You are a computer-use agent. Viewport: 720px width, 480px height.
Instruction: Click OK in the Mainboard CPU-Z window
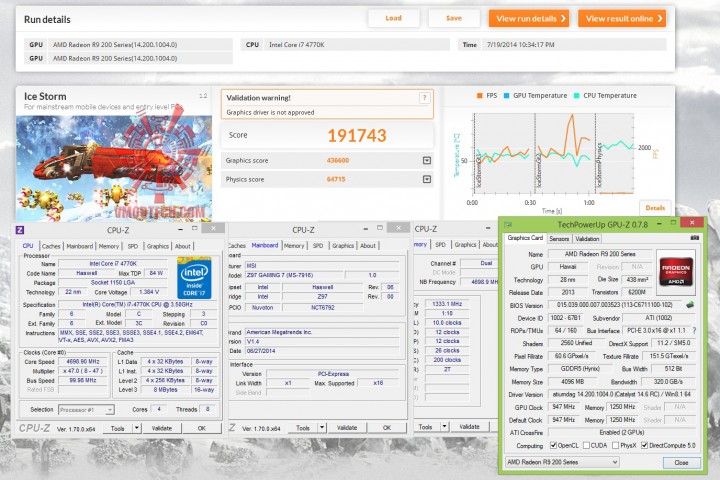[x=387, y=428]
